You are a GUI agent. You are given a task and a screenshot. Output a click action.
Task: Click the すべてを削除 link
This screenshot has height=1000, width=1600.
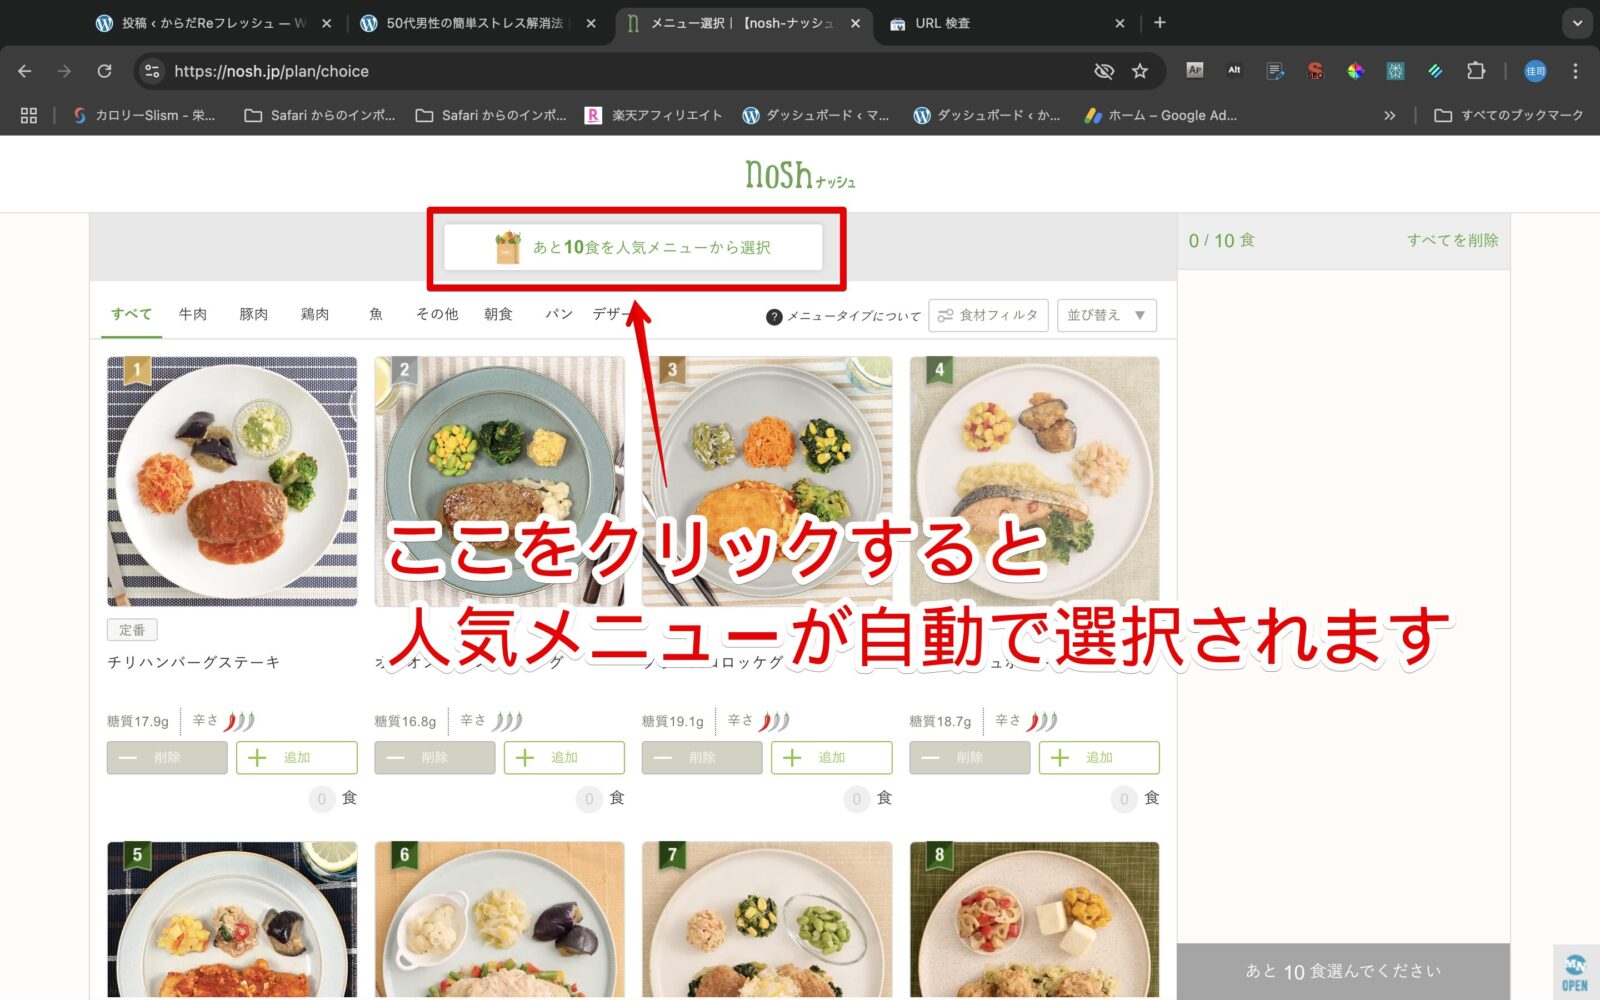(1452, 240)
